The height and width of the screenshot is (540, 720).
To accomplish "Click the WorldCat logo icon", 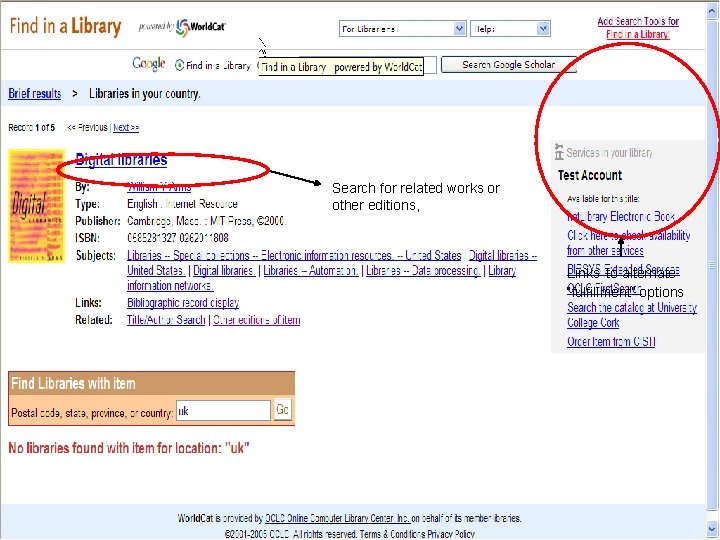I will click(x=183, y=28).
